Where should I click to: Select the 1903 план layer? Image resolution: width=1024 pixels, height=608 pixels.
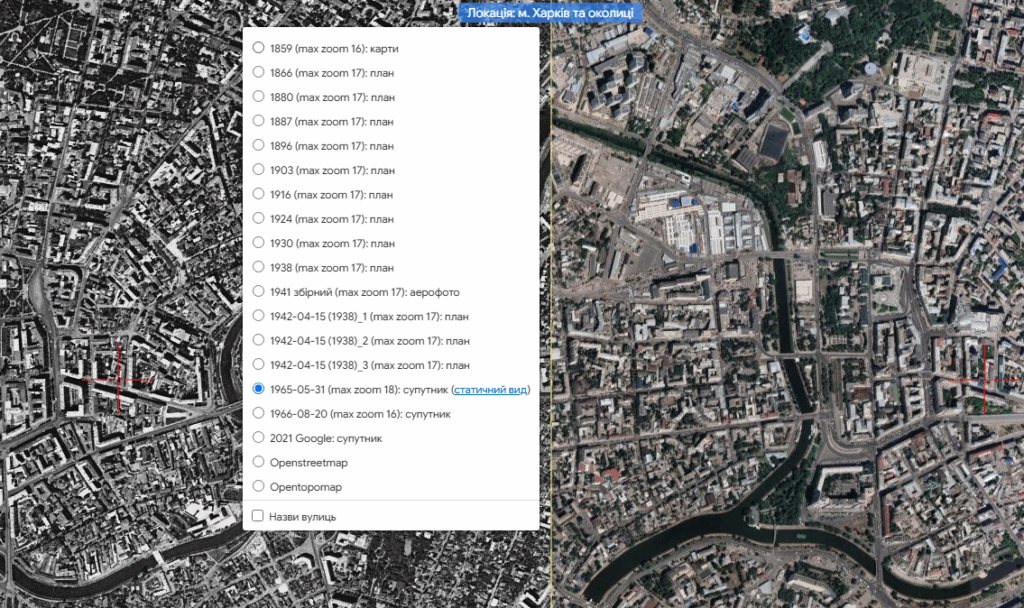pos(259,170)
